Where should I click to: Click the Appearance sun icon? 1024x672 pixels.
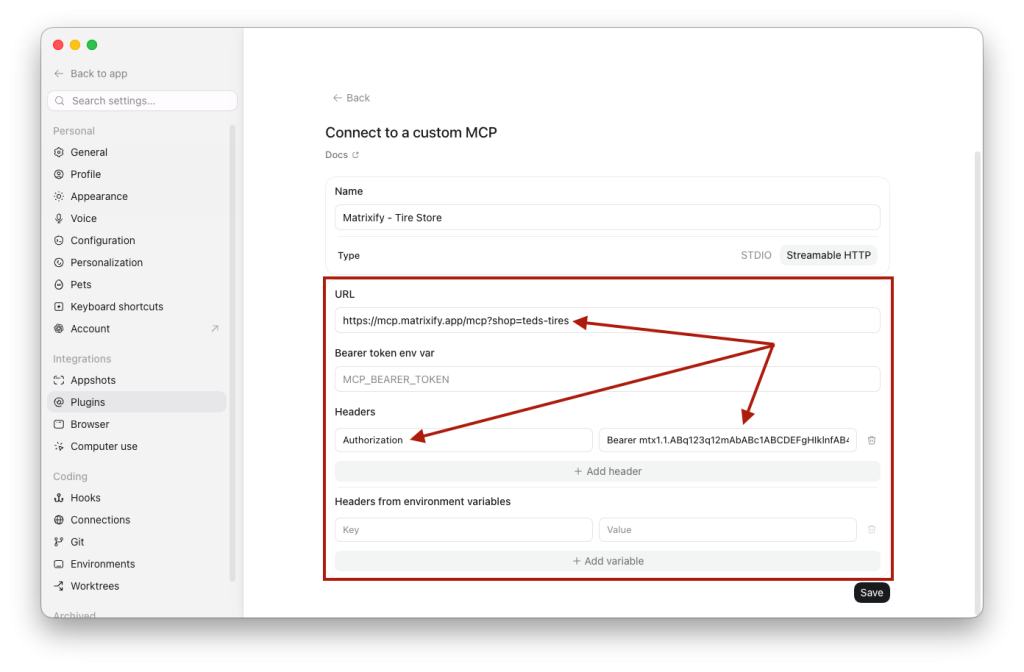pos(59,197)
